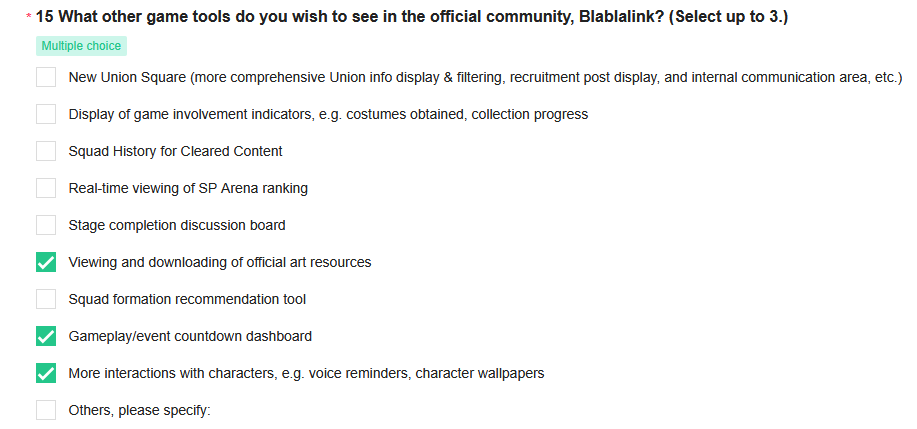Click the 'Squad formation recommendation tool' label
Image resolution: width=917 pixels, height=429 pixels.
[x=187, y=299]
